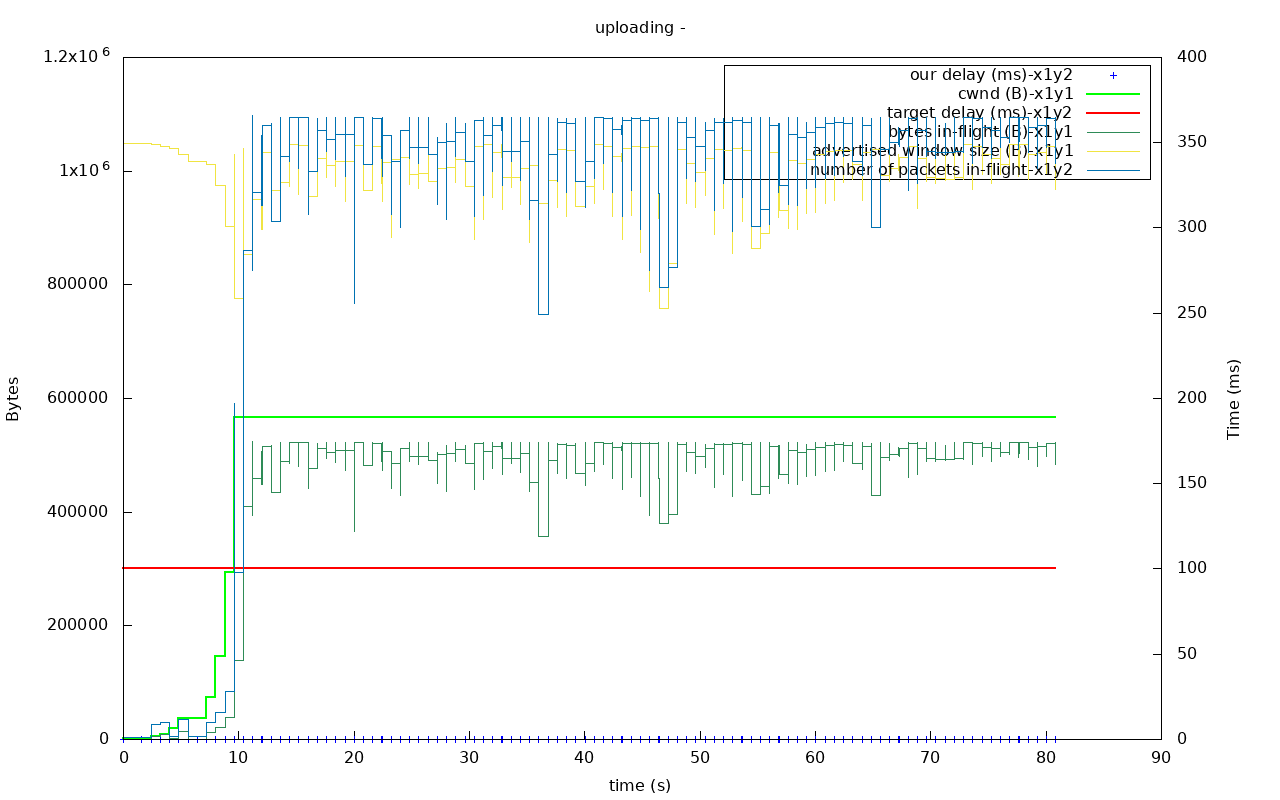The width and height of the screenshot is (1280, 800).
Task: Click the "400000" Bytes axis tick label
Action: coord(78,512)
